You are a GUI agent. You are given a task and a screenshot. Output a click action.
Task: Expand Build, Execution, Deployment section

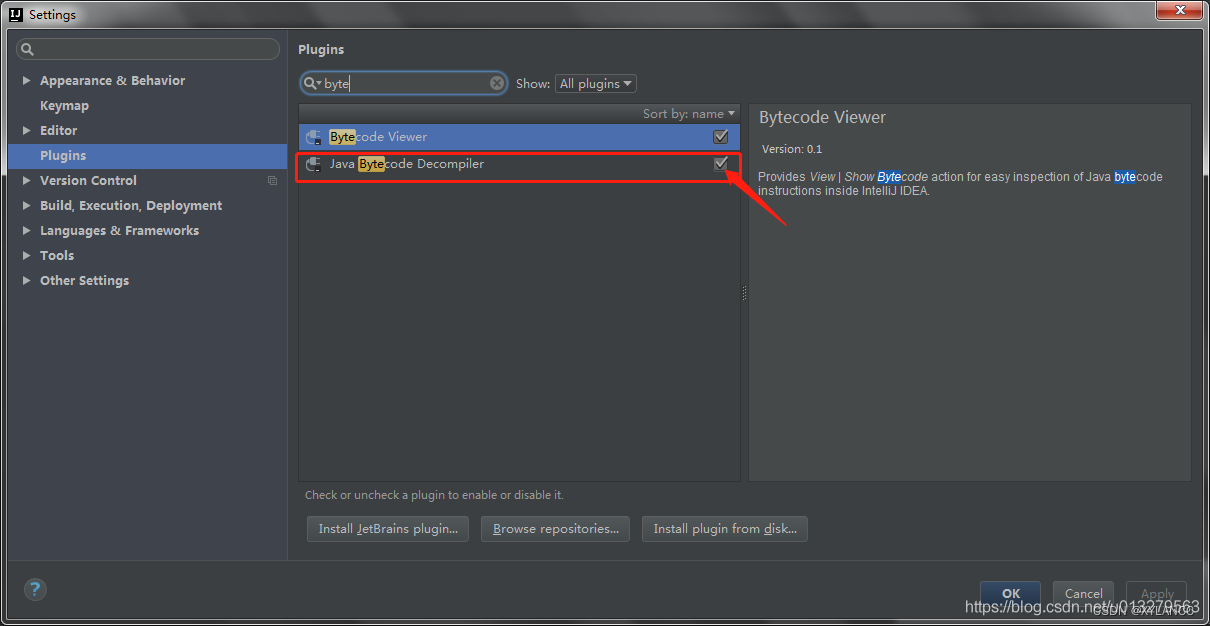27,206
